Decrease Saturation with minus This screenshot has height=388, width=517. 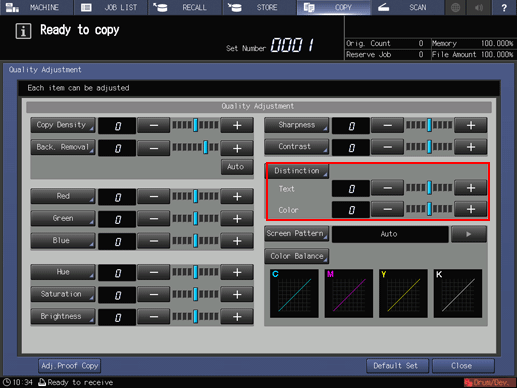point(154,294)
